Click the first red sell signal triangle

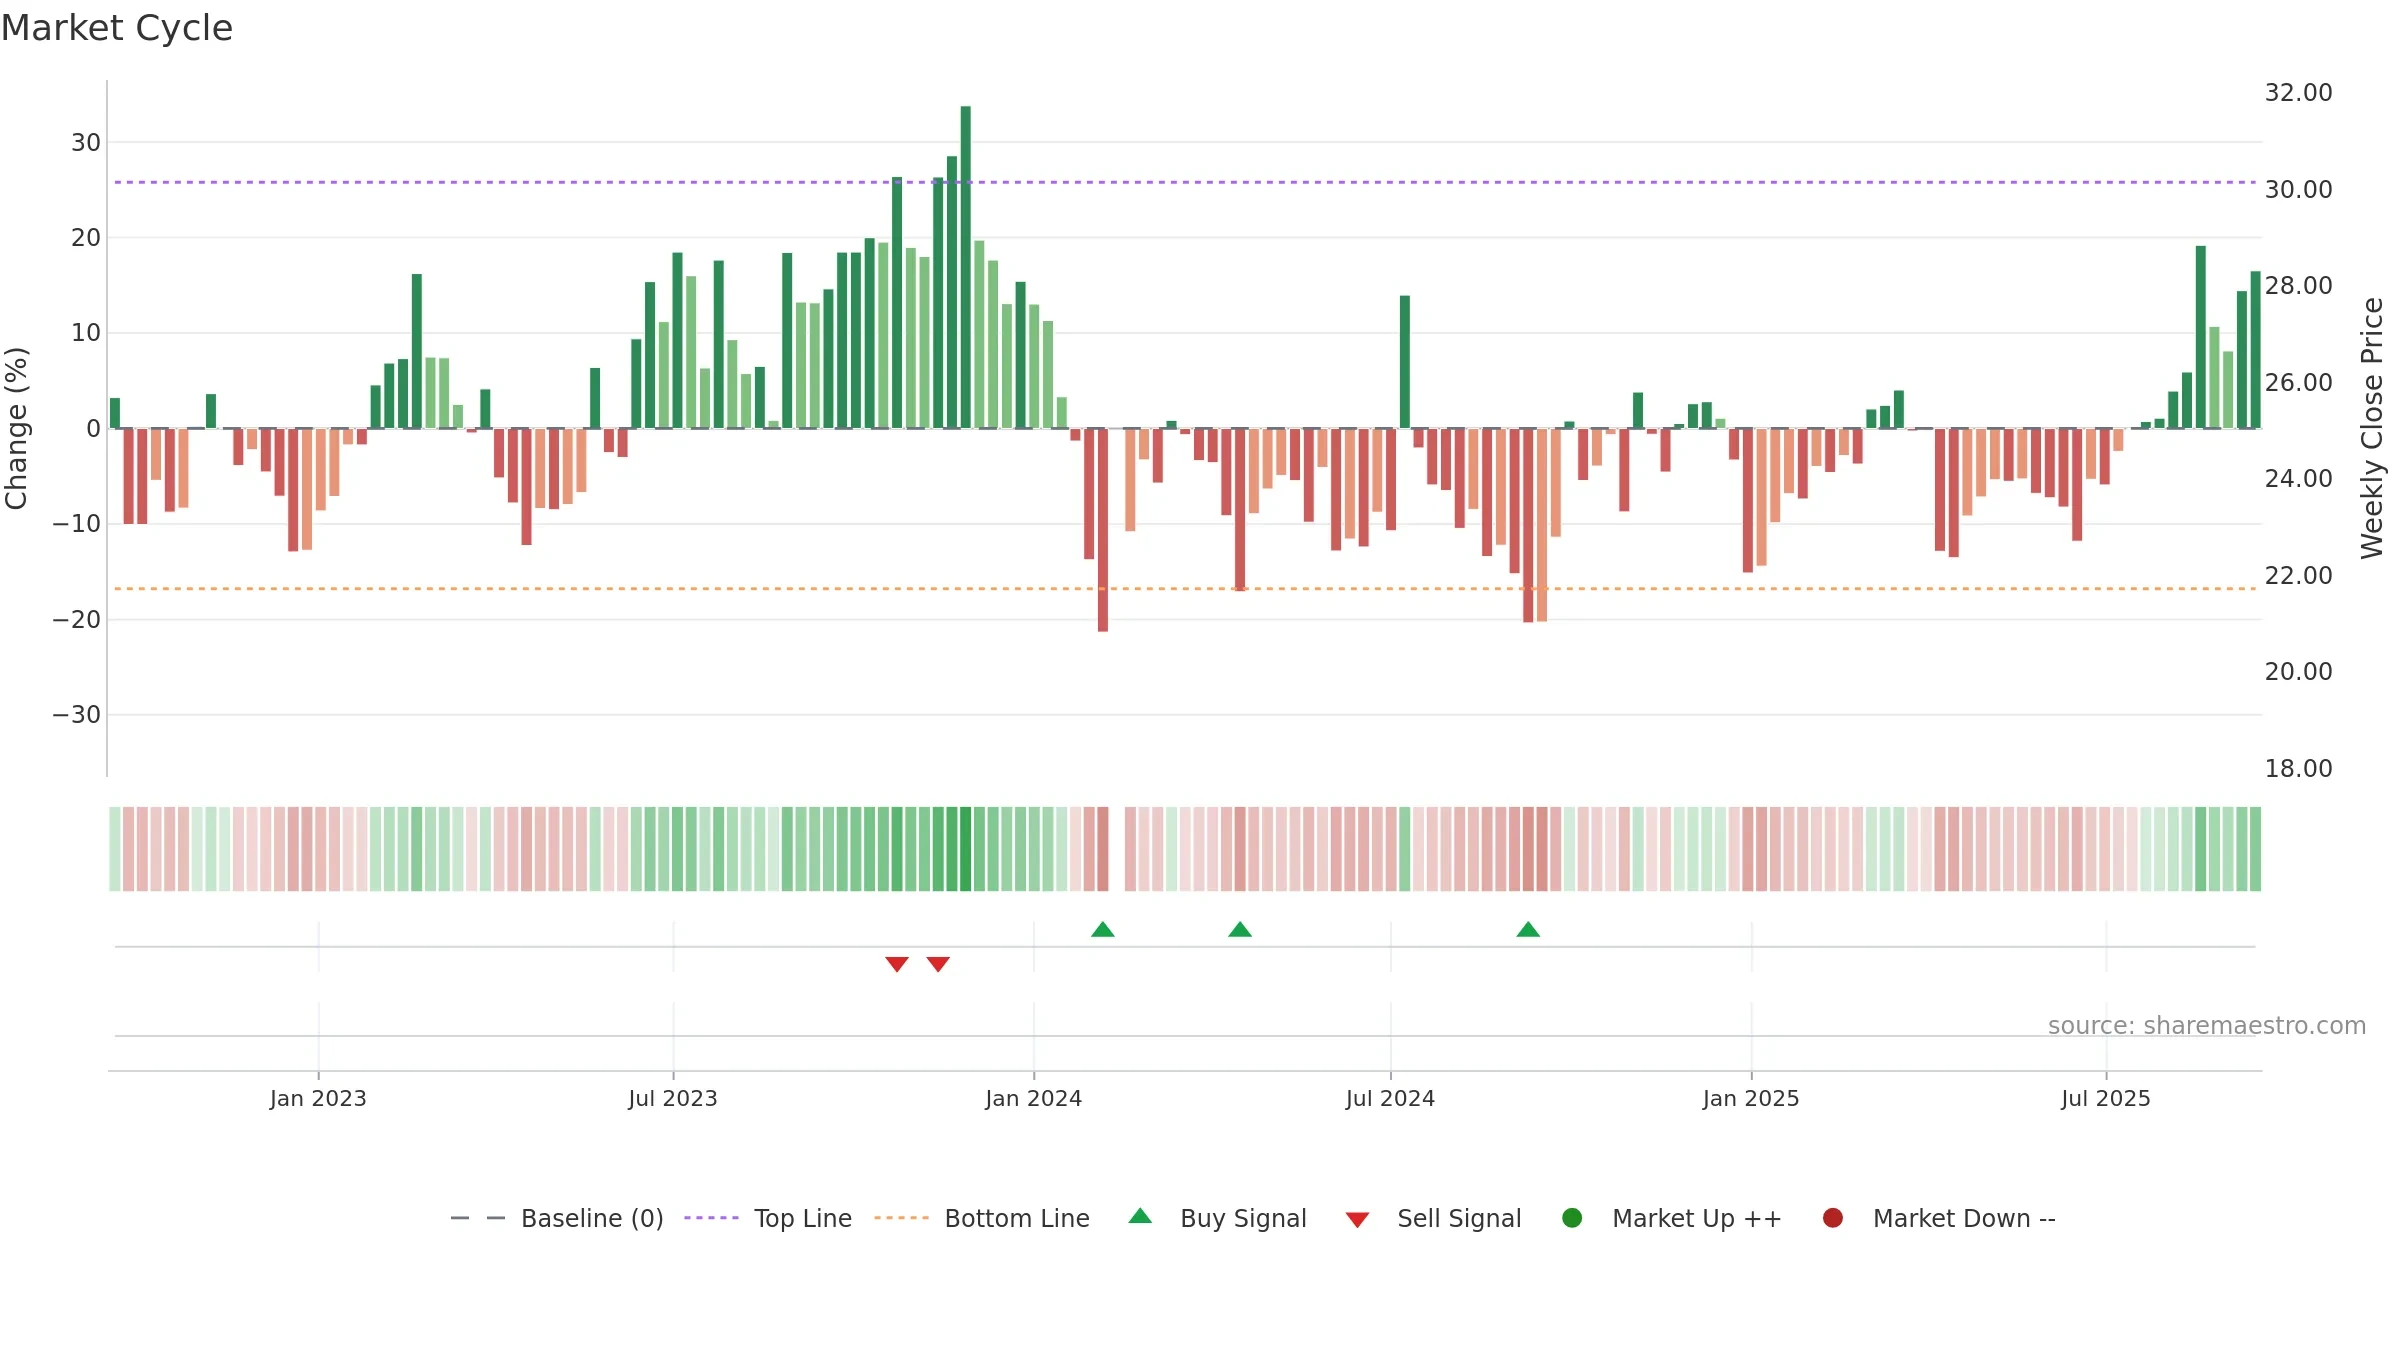coord(897,964)
